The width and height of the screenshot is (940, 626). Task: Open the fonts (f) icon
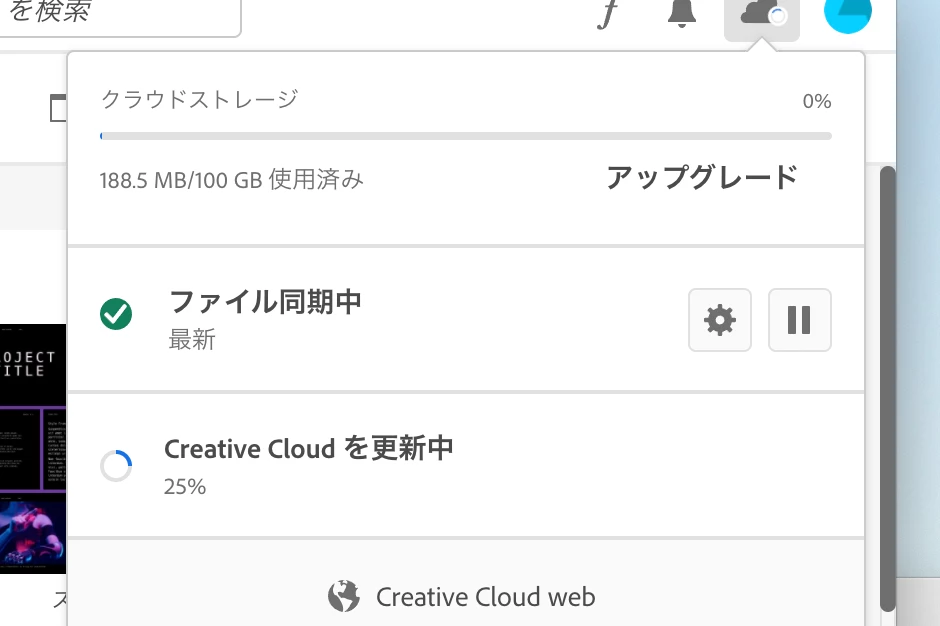(607, 14)
